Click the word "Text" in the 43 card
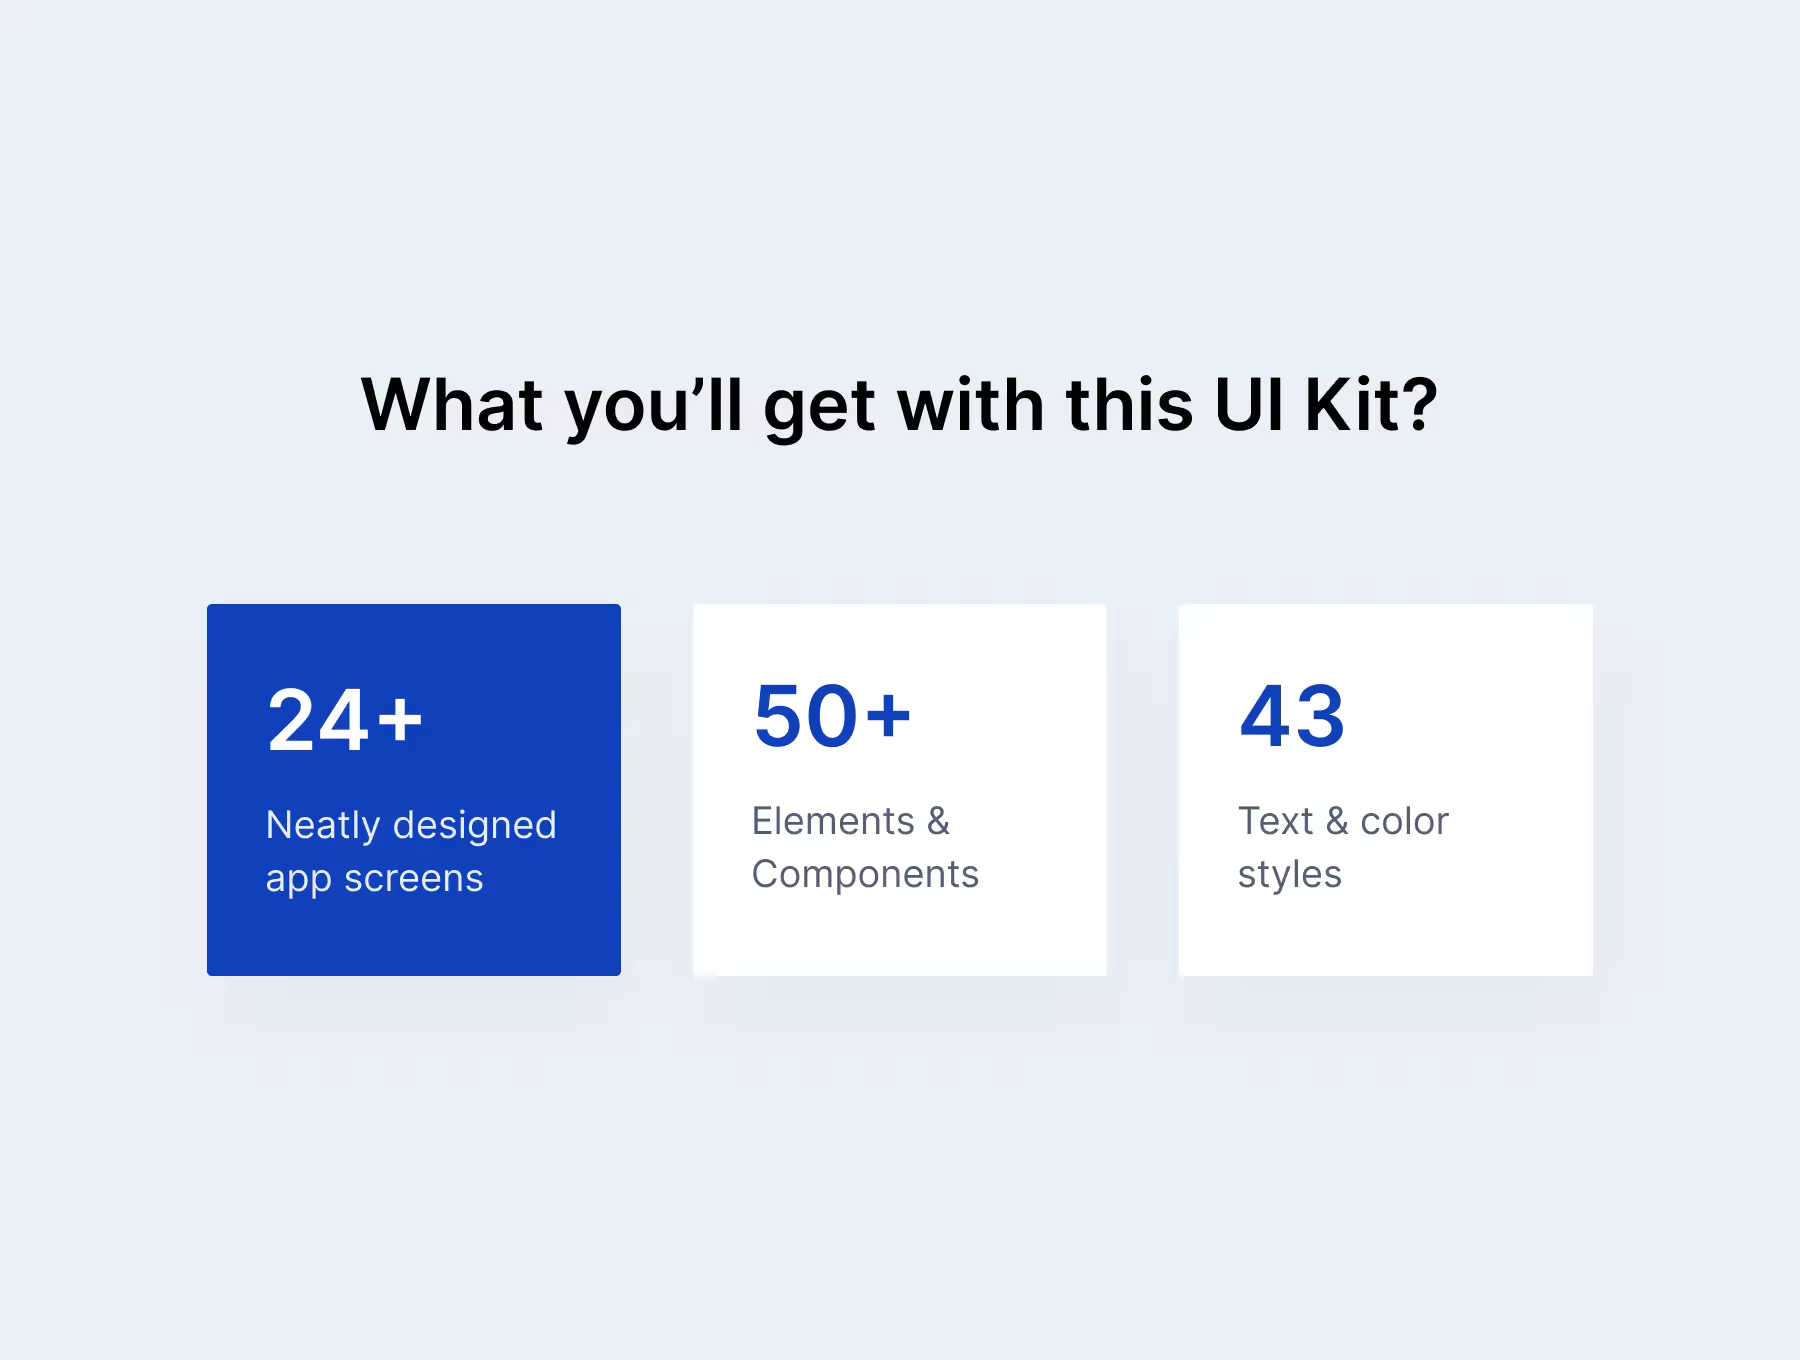1800x1360 pixels. 1275,821
